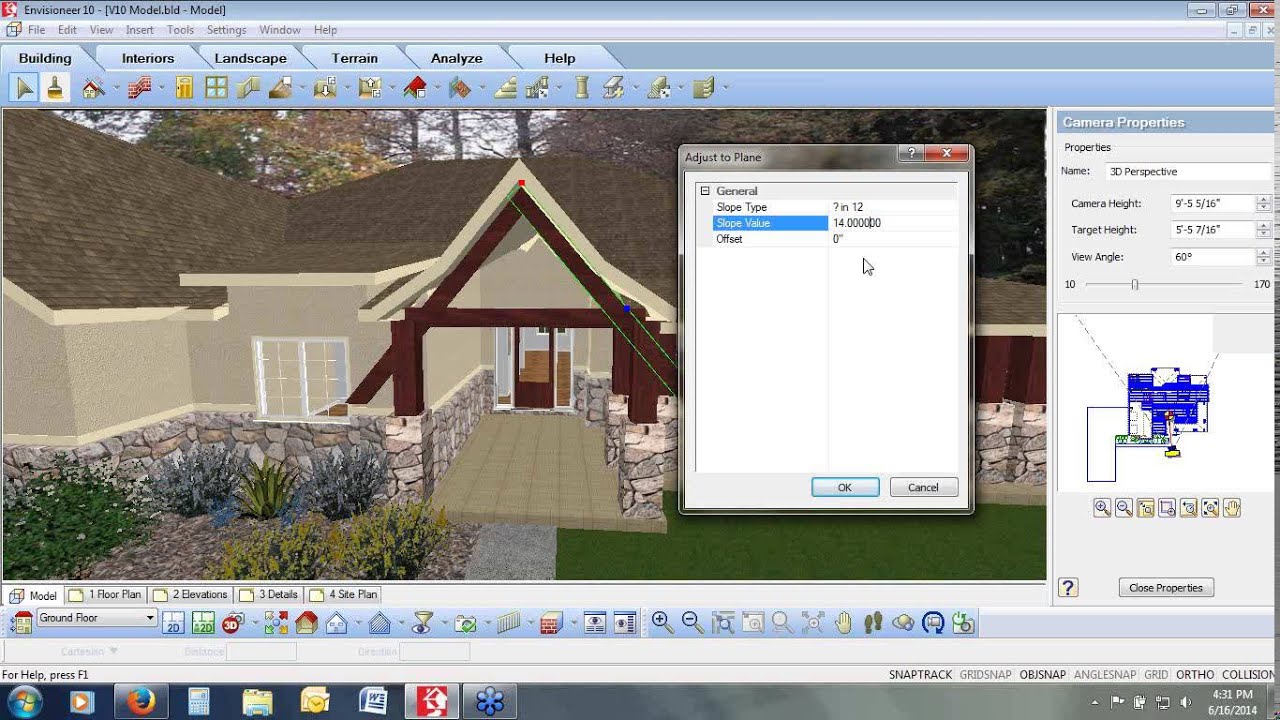
Task: Click the view filter funnel icon
Action: [x=422, y=624]
